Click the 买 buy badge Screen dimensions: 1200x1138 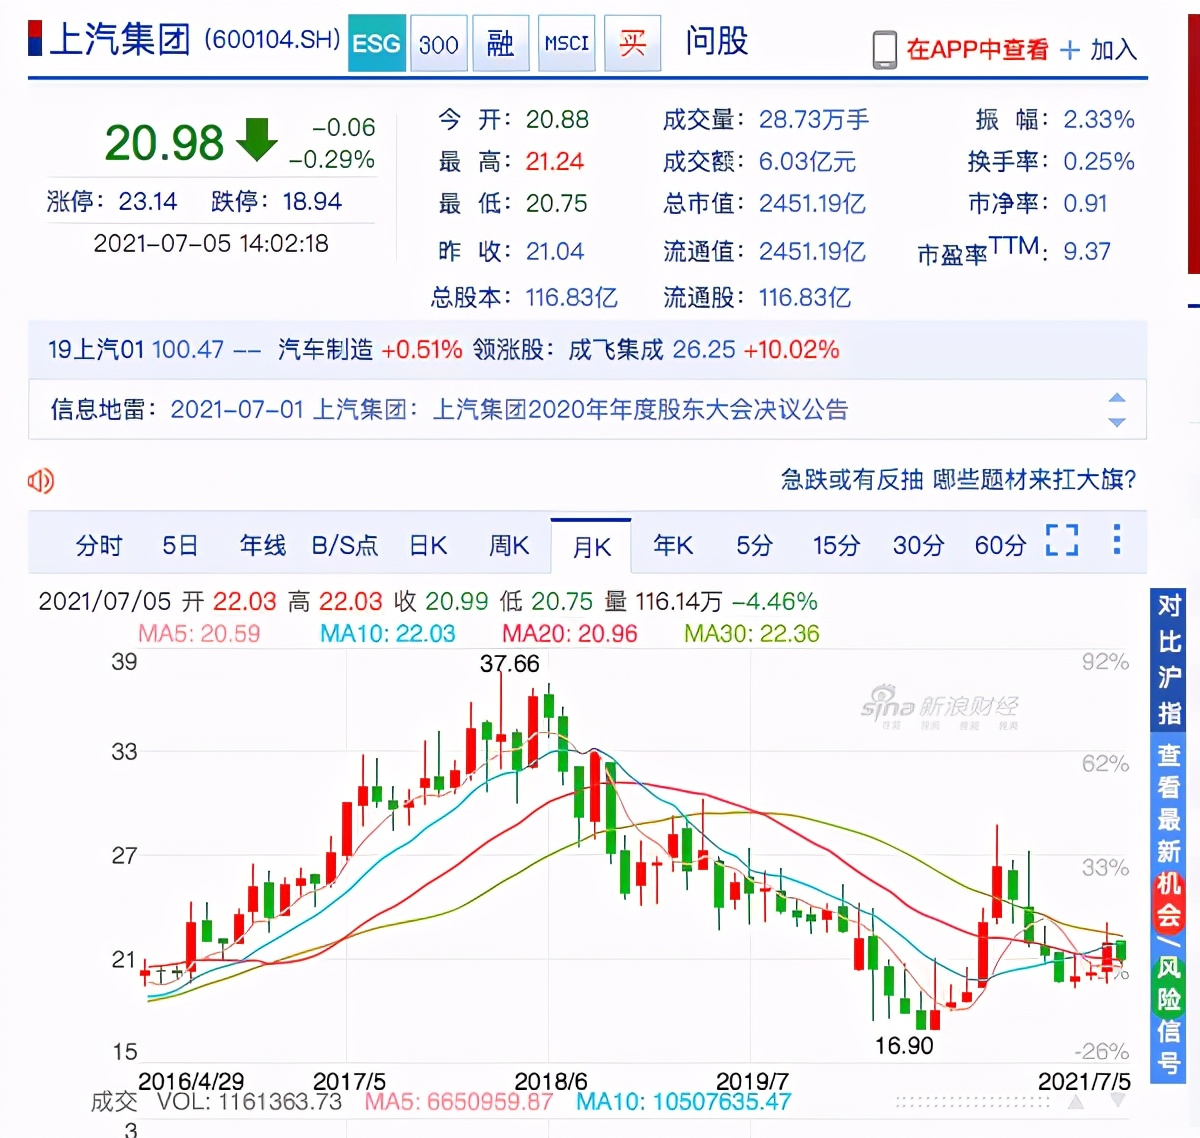click(632, 43)
